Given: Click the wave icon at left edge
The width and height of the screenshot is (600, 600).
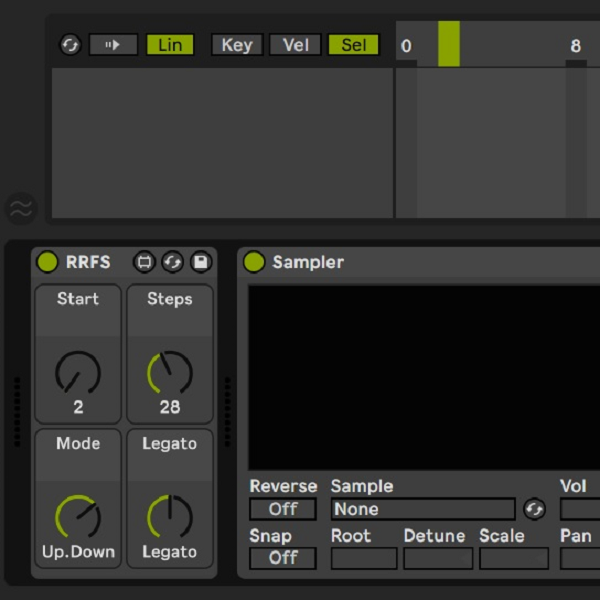Looking at the screenshot, I should [21, 208].
